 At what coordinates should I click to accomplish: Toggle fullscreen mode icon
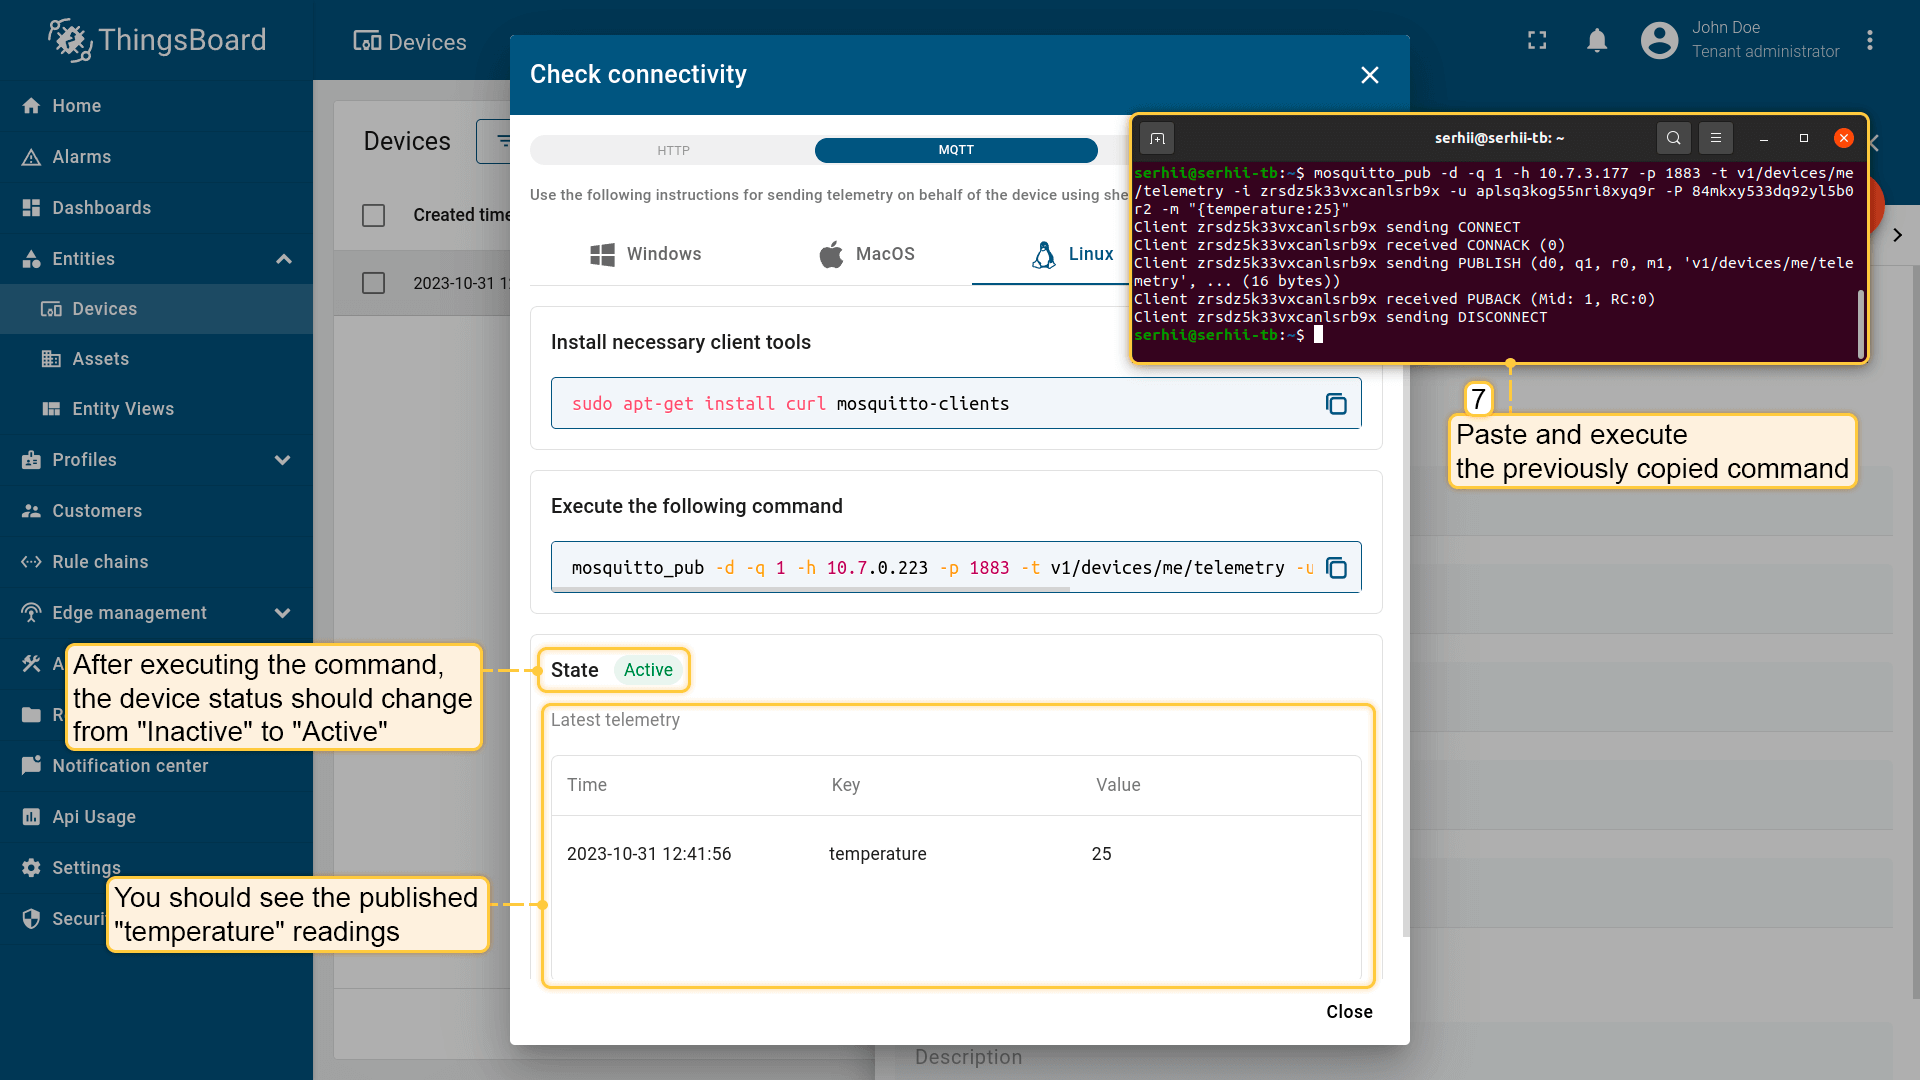(1537, 40)
